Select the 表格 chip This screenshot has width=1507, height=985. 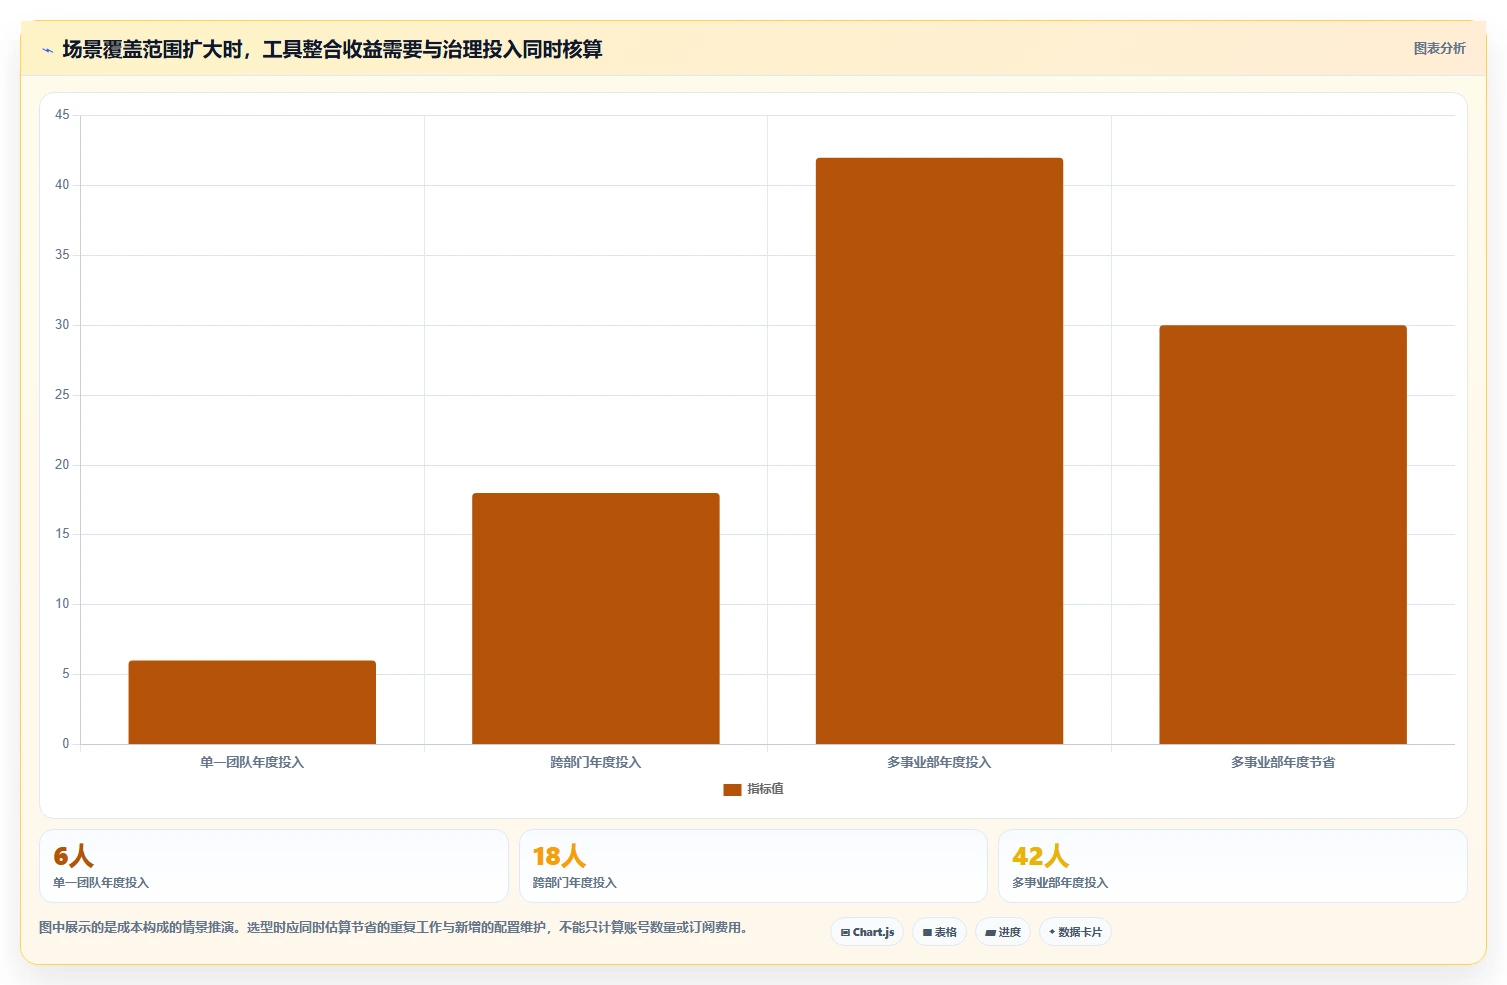[x=939, y=932]
